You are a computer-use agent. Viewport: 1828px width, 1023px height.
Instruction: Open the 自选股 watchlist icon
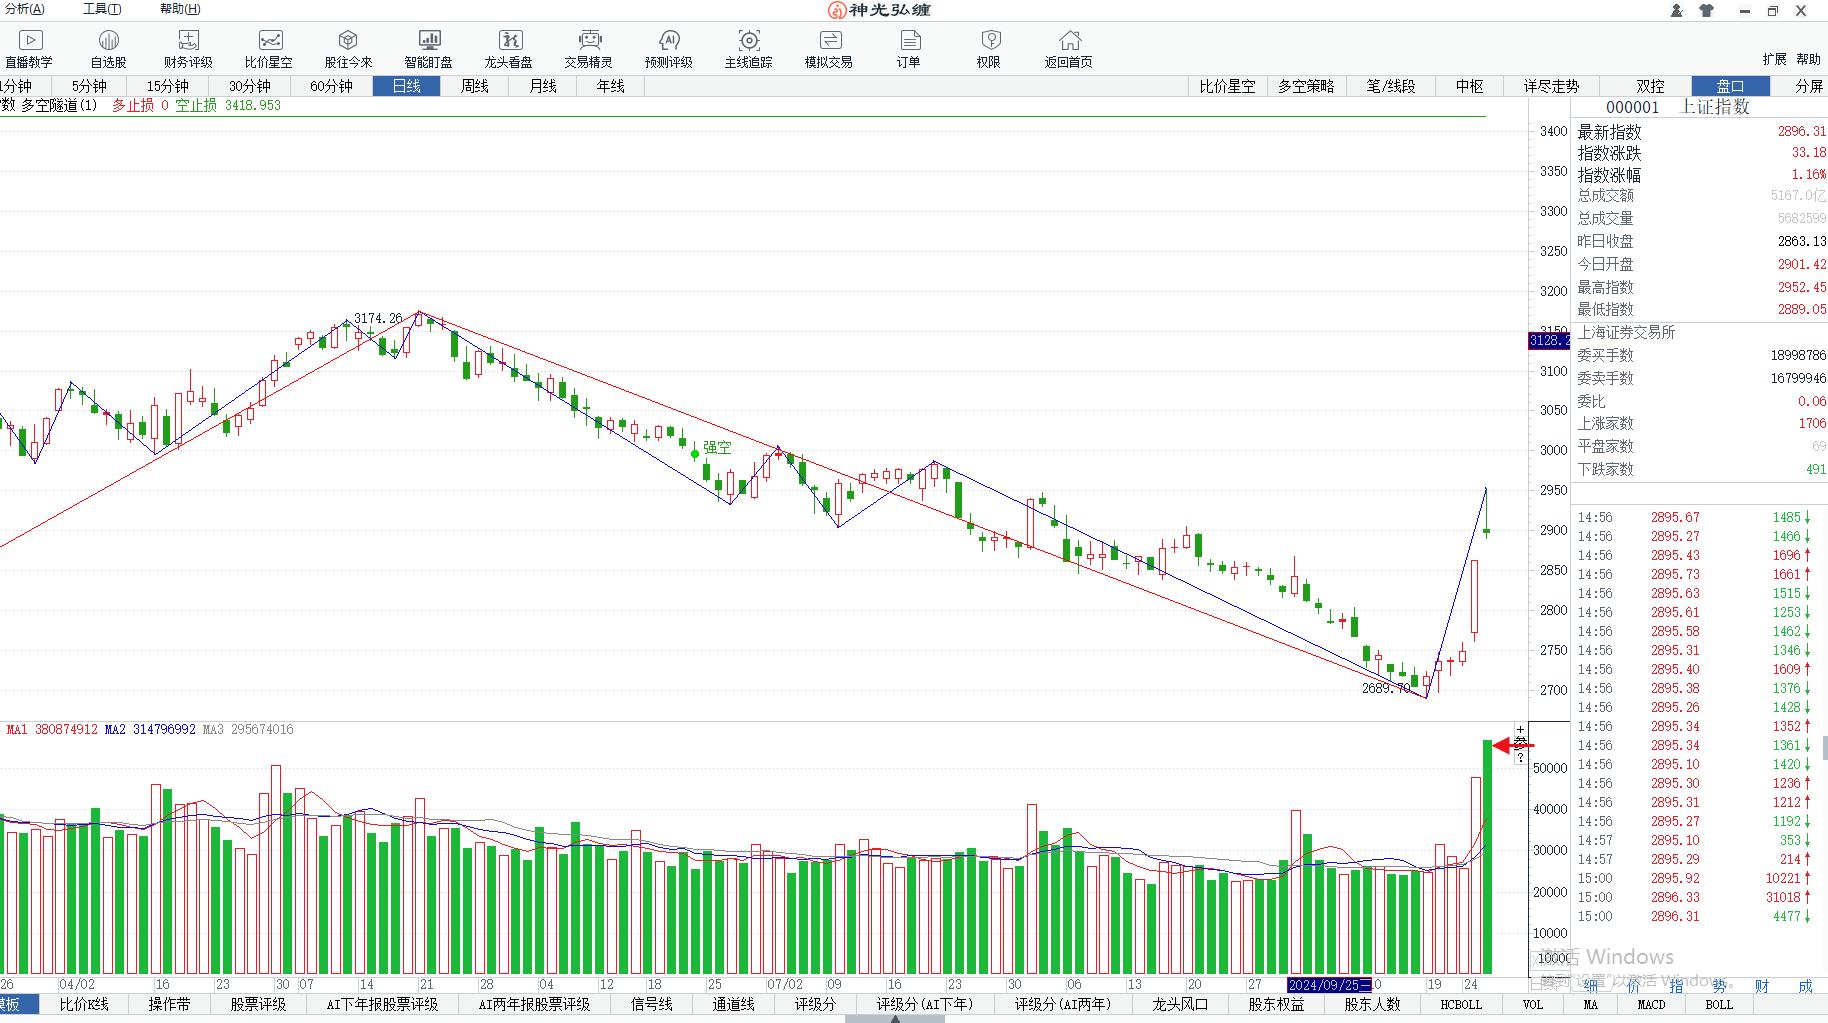point(108,49)
